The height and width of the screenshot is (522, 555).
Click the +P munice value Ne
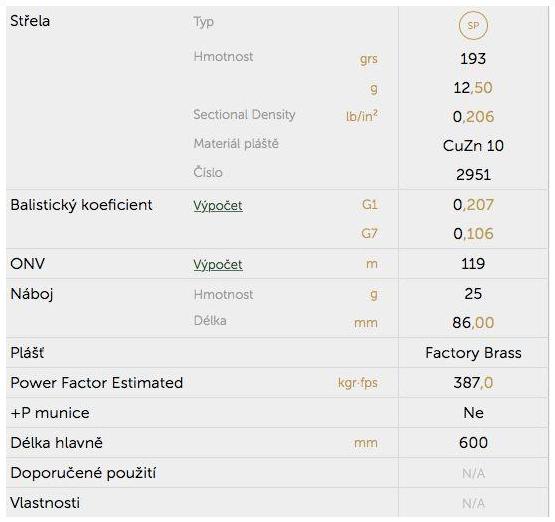pyautogui.click(x=473, y=413)
